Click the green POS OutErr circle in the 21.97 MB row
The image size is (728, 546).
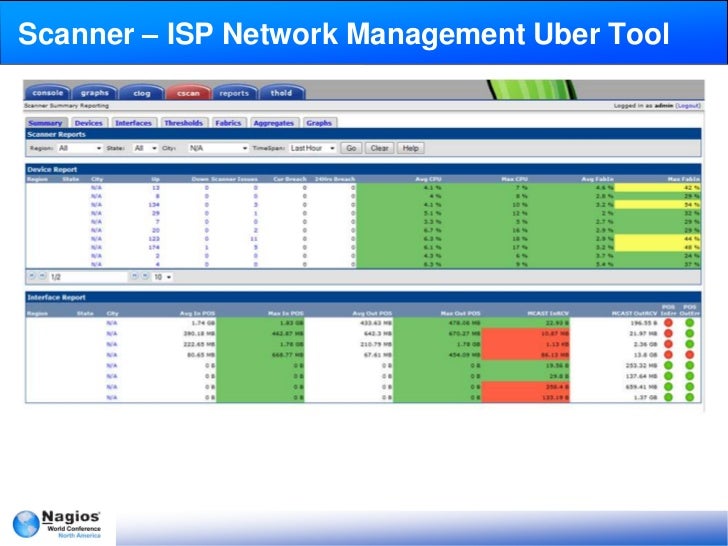(x=689, y=333)
